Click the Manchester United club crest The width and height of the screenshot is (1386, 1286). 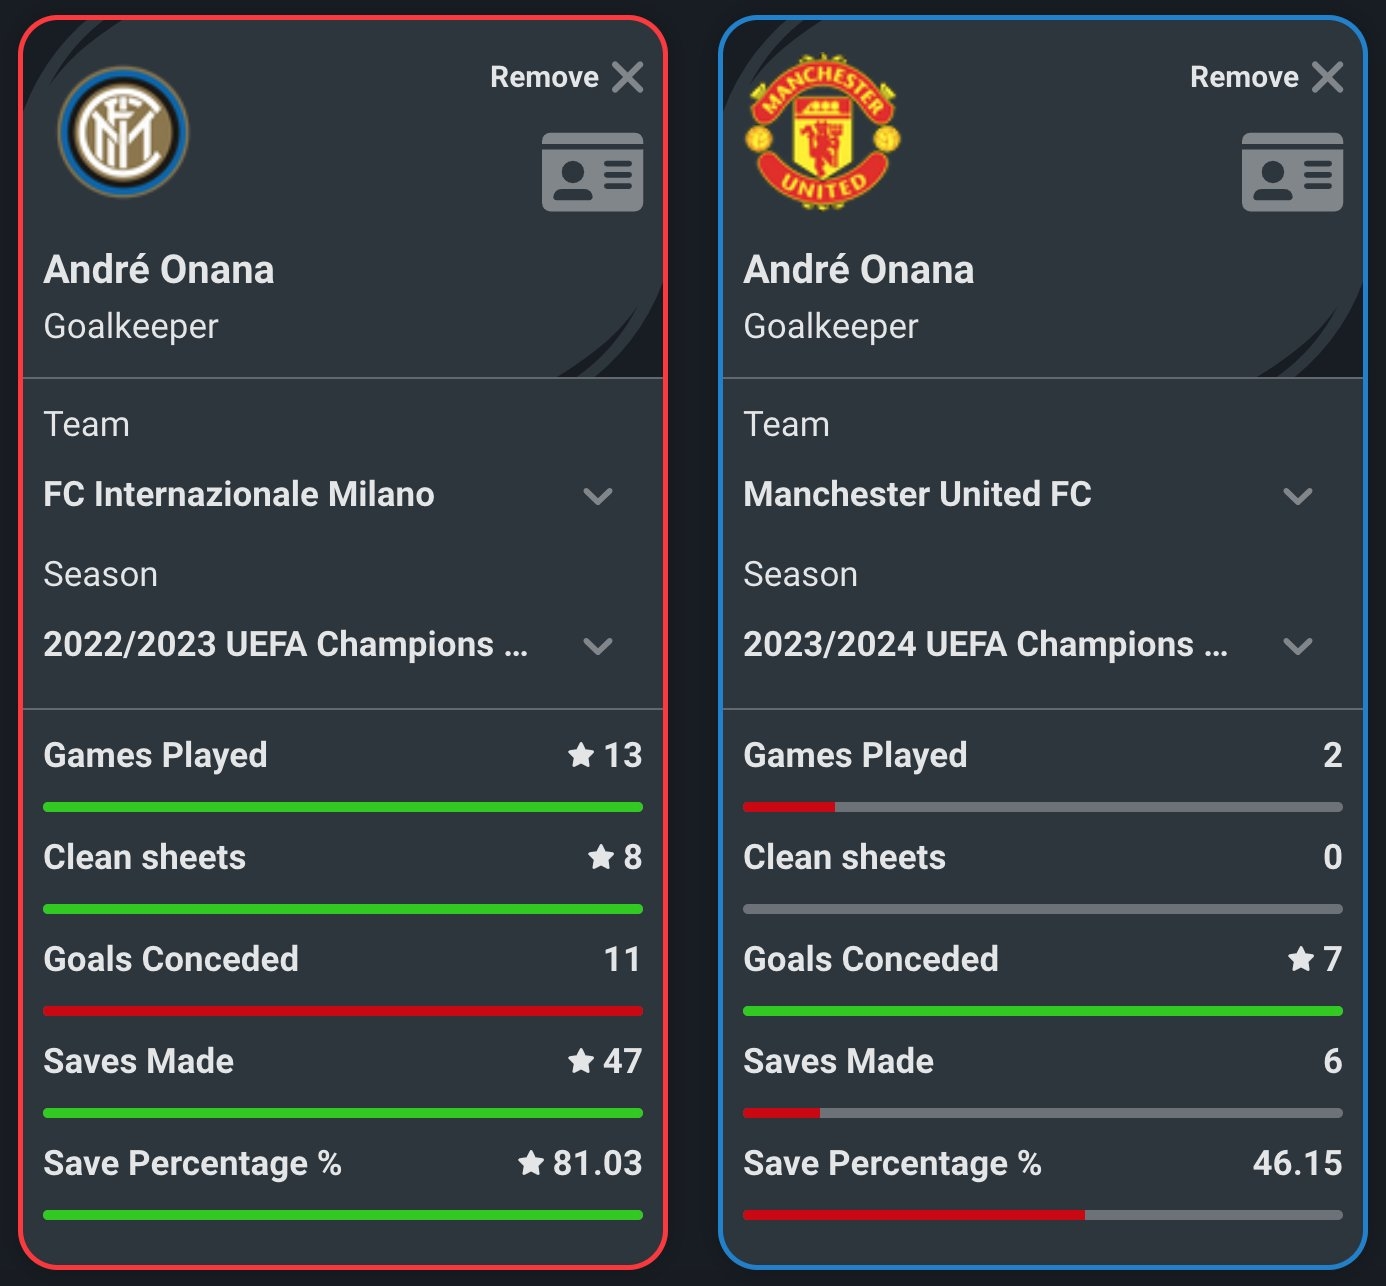(822, 131)
